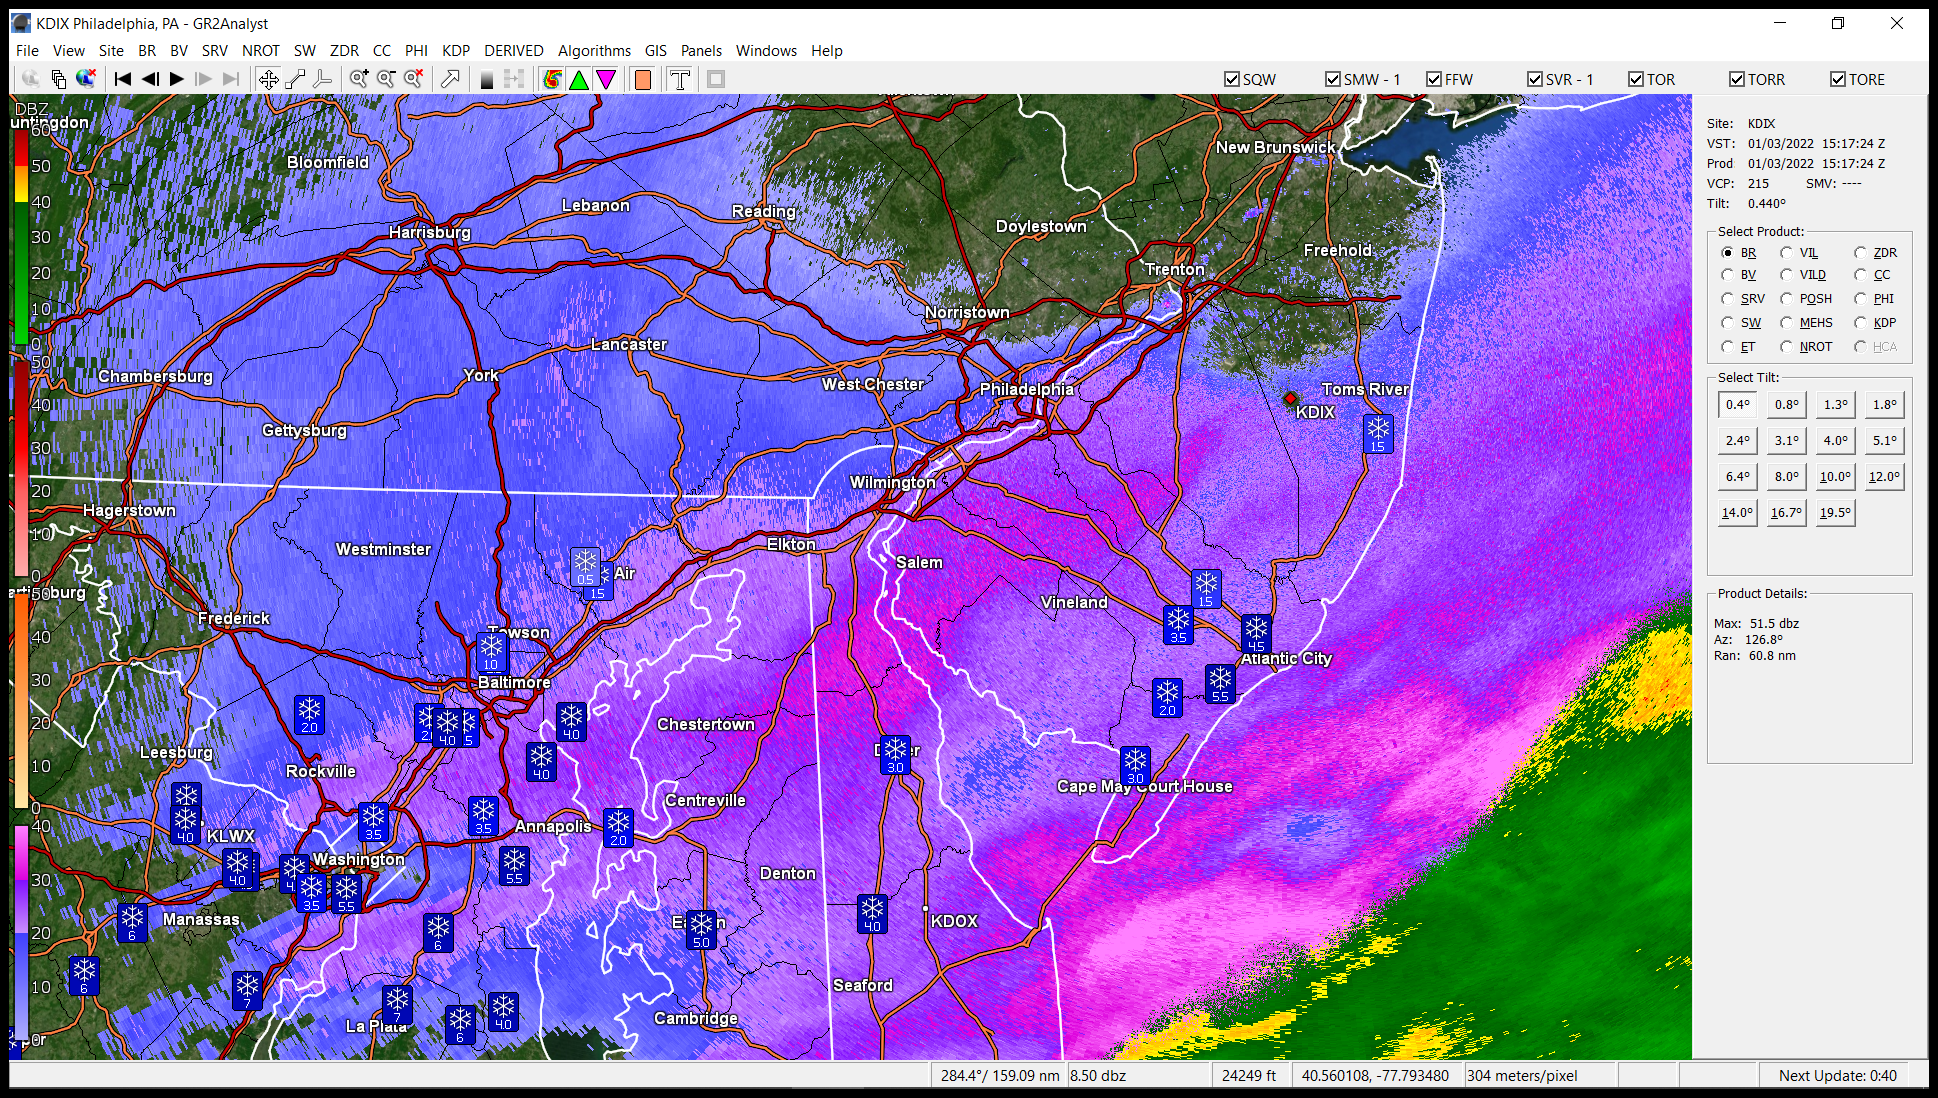Click the copy image toolbar icon
1938x1098 pixels.
pos(59,79)
